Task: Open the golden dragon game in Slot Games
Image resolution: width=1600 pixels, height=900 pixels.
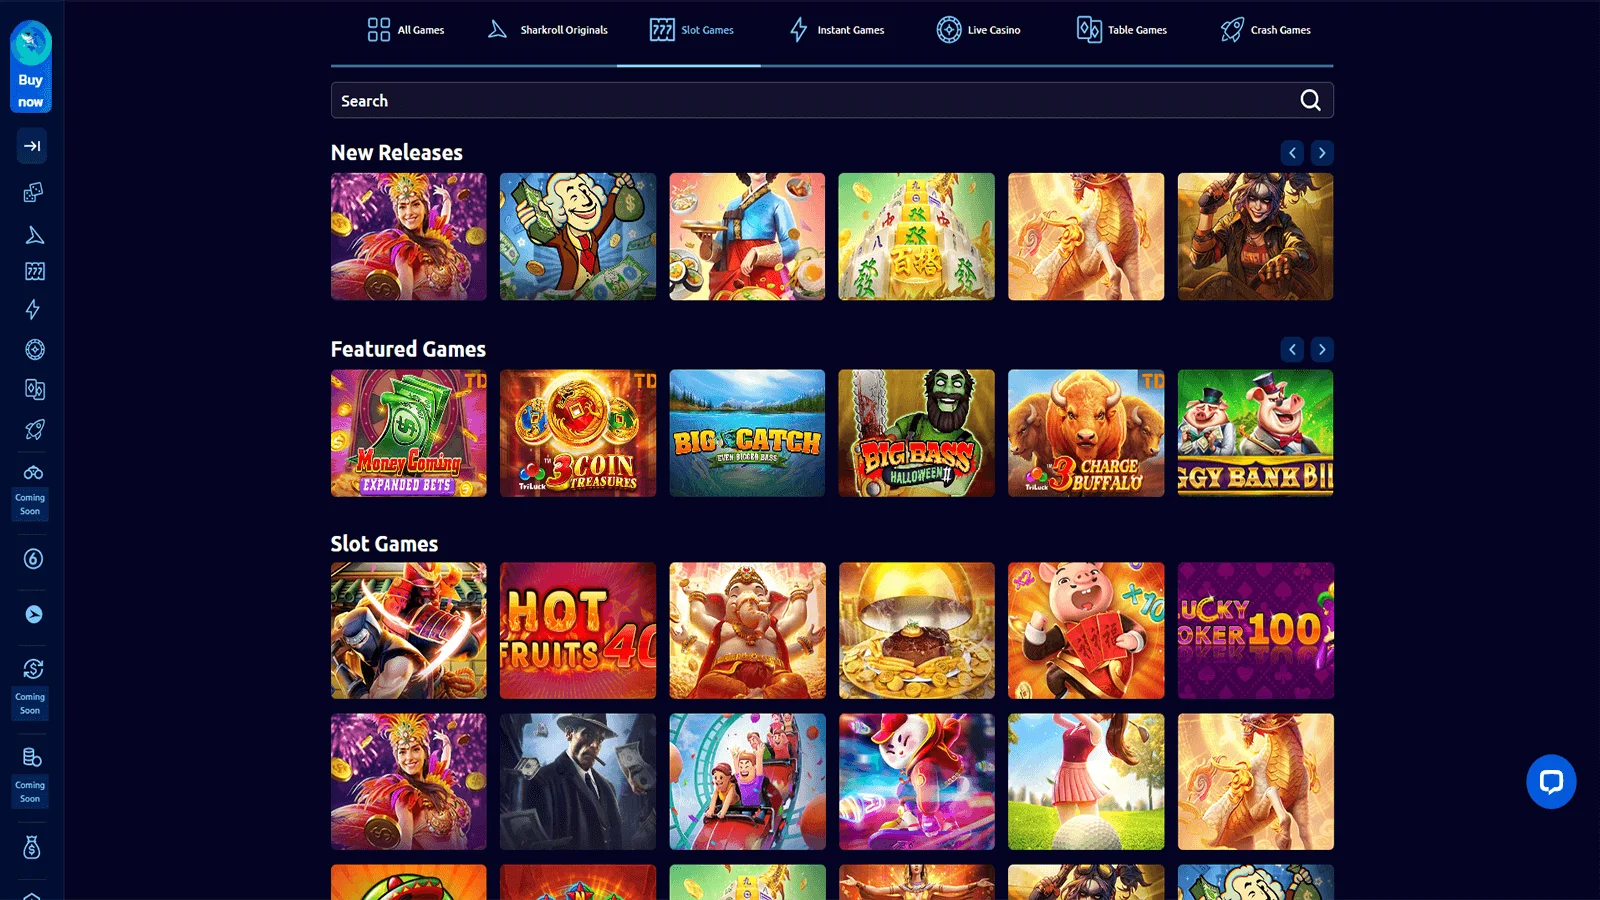Action: (x=1255, y=781)
